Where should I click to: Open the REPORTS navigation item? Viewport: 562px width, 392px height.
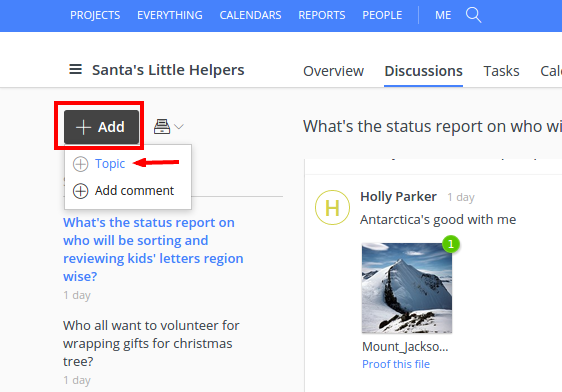pyautogui.click(x=322, y=15)
